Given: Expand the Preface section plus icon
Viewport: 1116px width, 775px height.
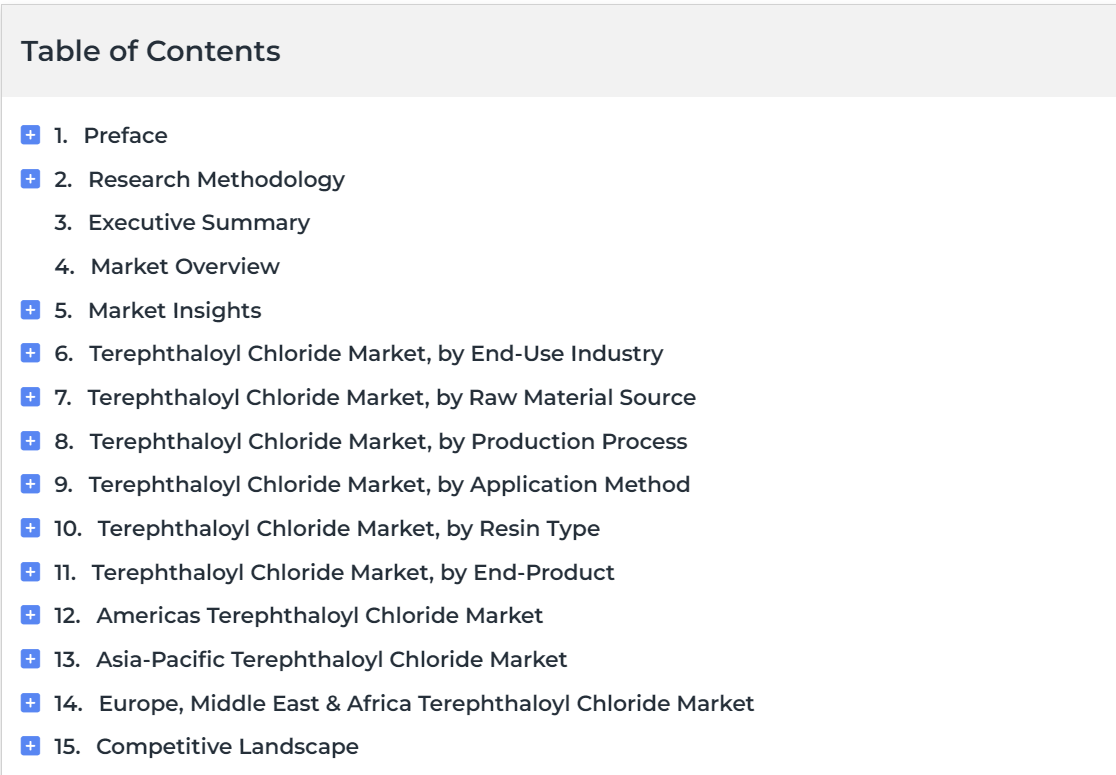Looking at the screenshot, I should click(x=31, y=135).
